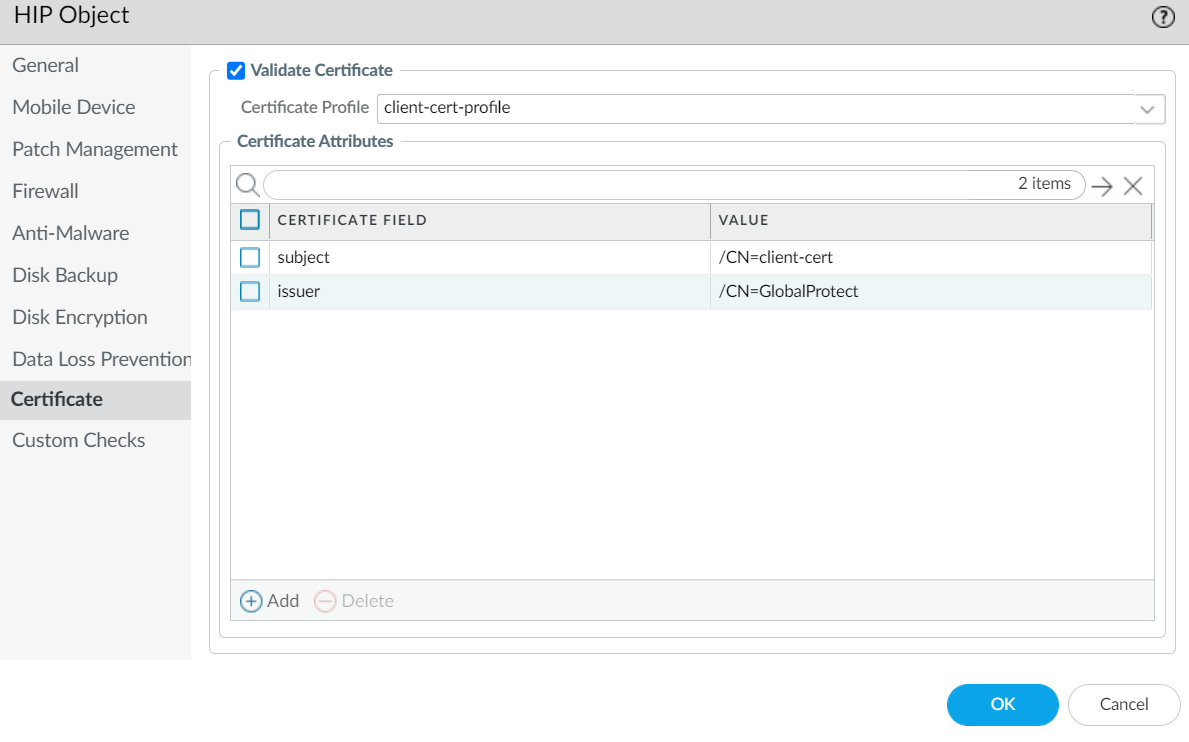Viewport: 1189px width, 742px height.
Task: Open the Custom Checks tab
Action: (78, 440)
